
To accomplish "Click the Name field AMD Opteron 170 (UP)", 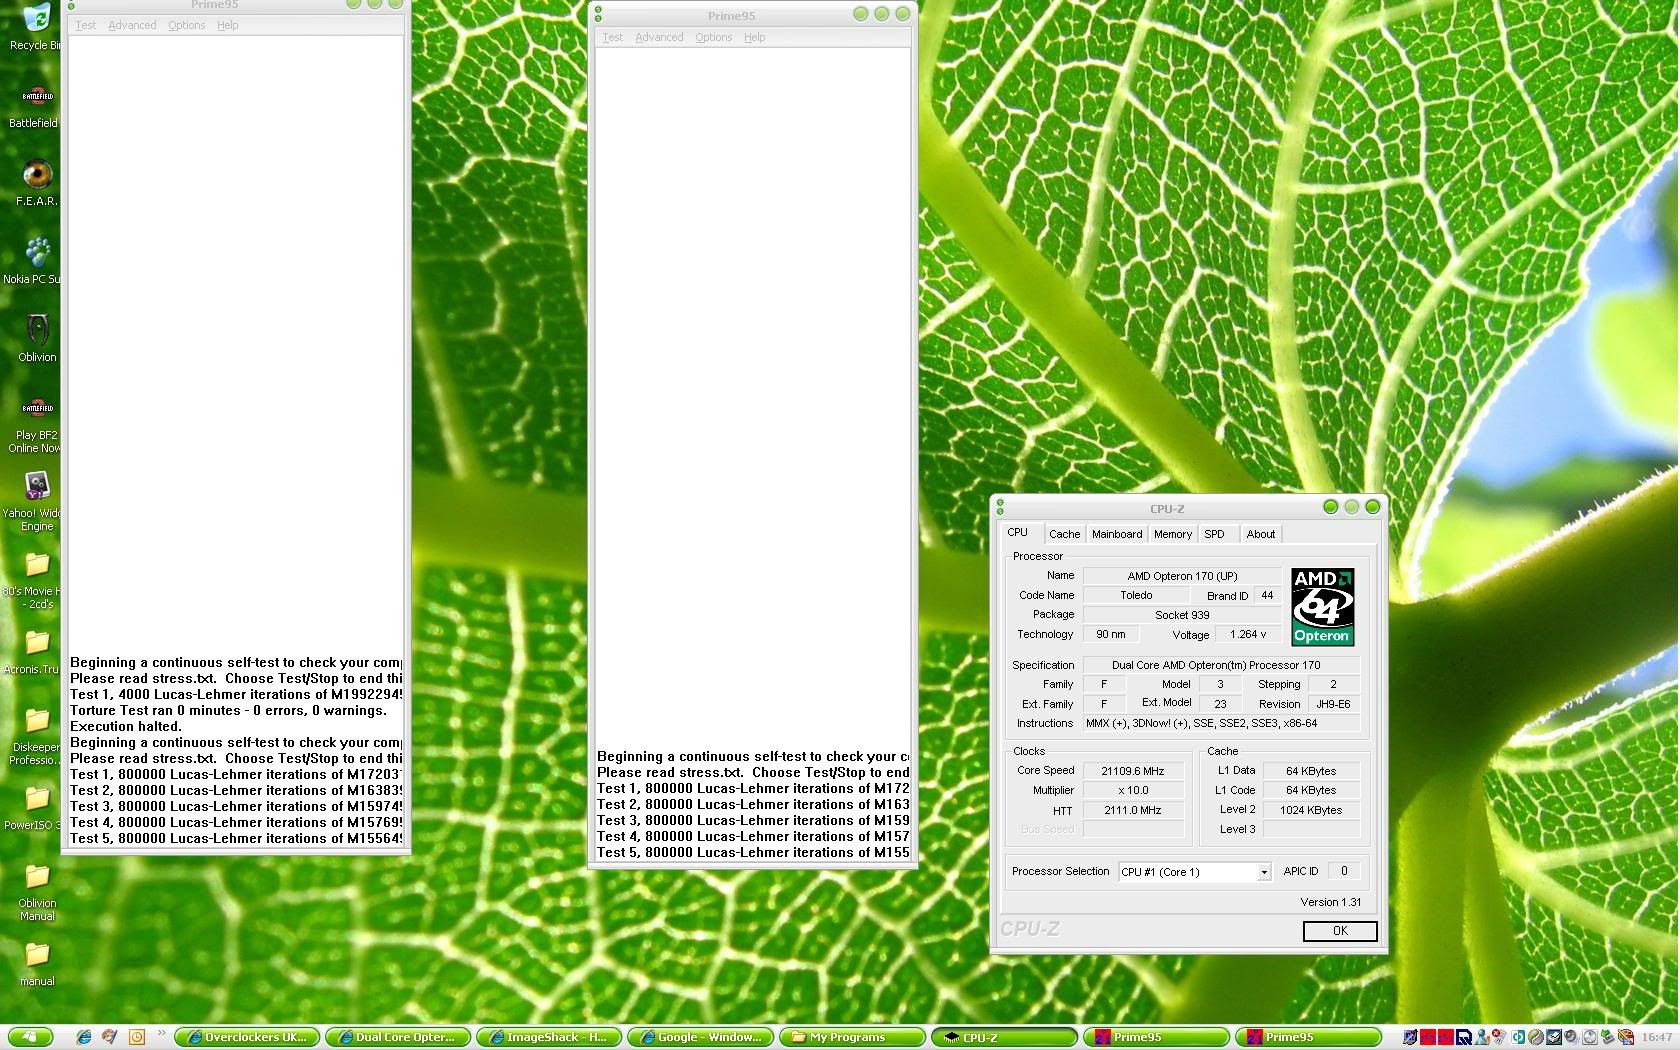I will pyautogui.click(x=1182, y=576).
